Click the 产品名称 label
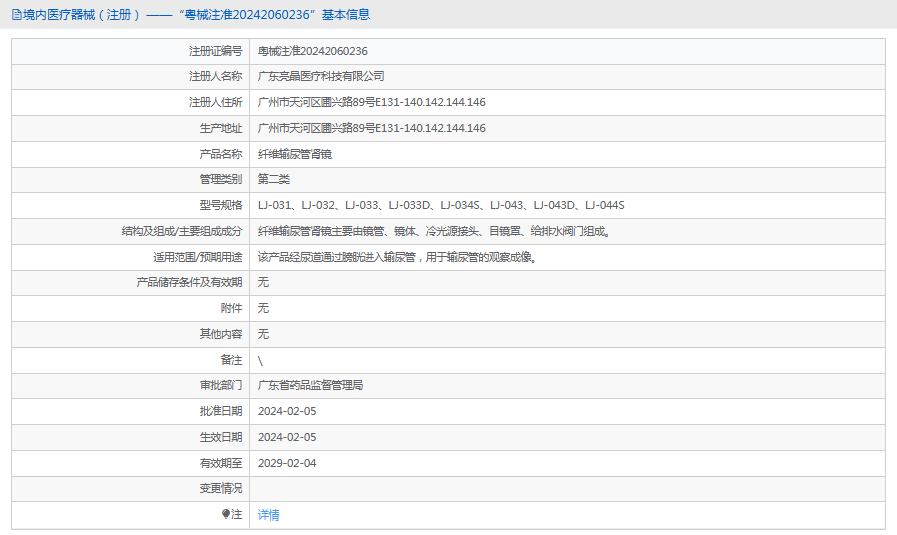Screen dimensions: 897x535 (x=221, y=154)
